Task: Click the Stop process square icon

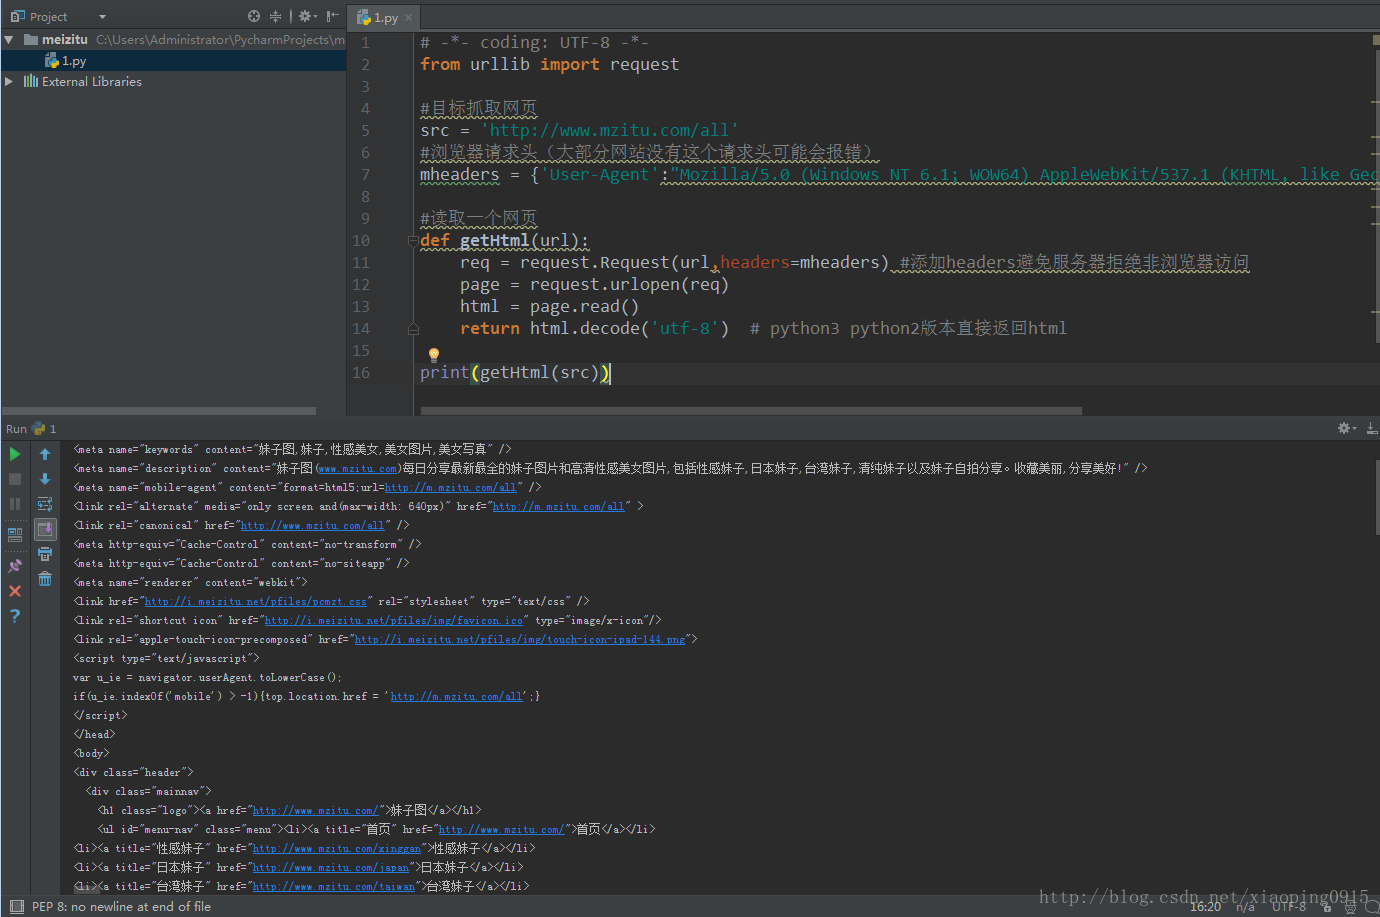Action: click(x=15, y=479)
